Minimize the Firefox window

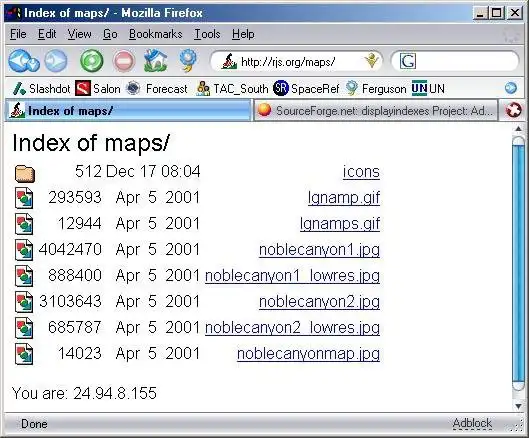480,13
